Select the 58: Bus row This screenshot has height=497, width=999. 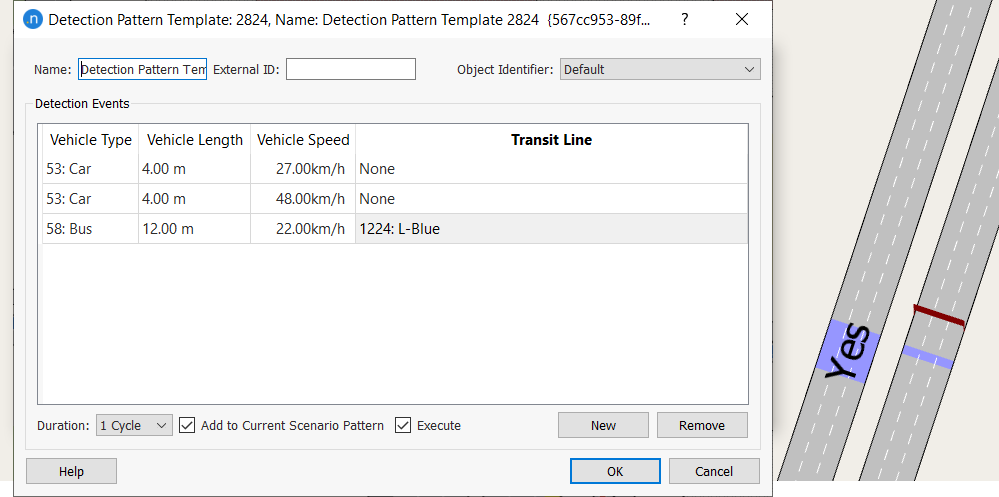90,229
